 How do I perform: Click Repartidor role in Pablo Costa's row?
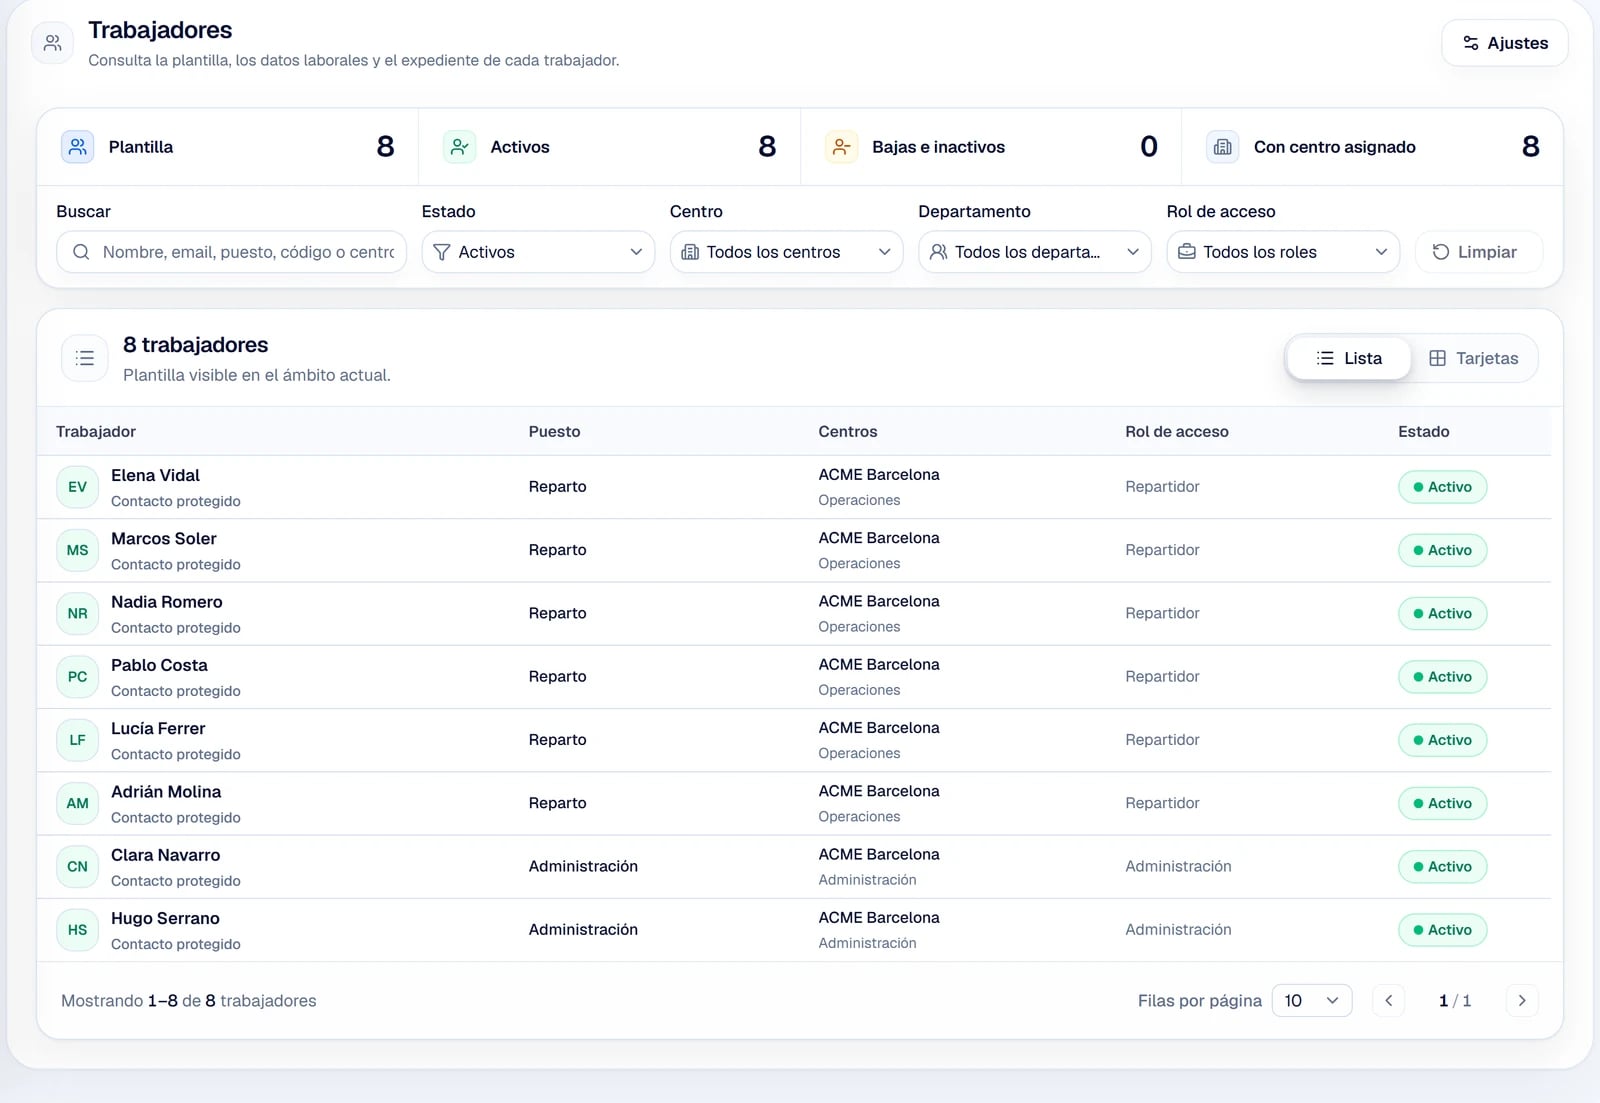1162,676
